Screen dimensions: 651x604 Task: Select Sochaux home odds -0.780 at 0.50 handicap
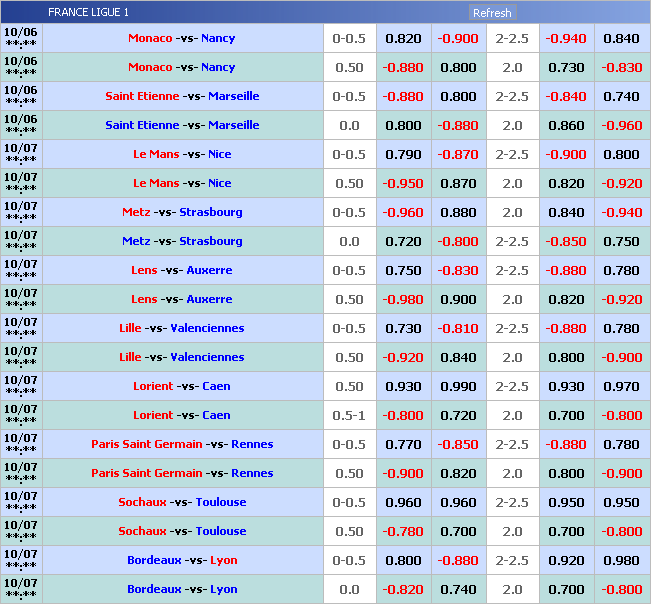point(403,531)
